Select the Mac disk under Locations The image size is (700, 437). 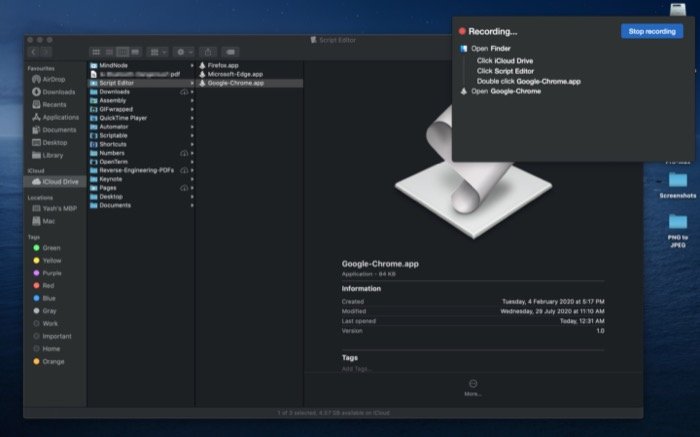(44, 221)
